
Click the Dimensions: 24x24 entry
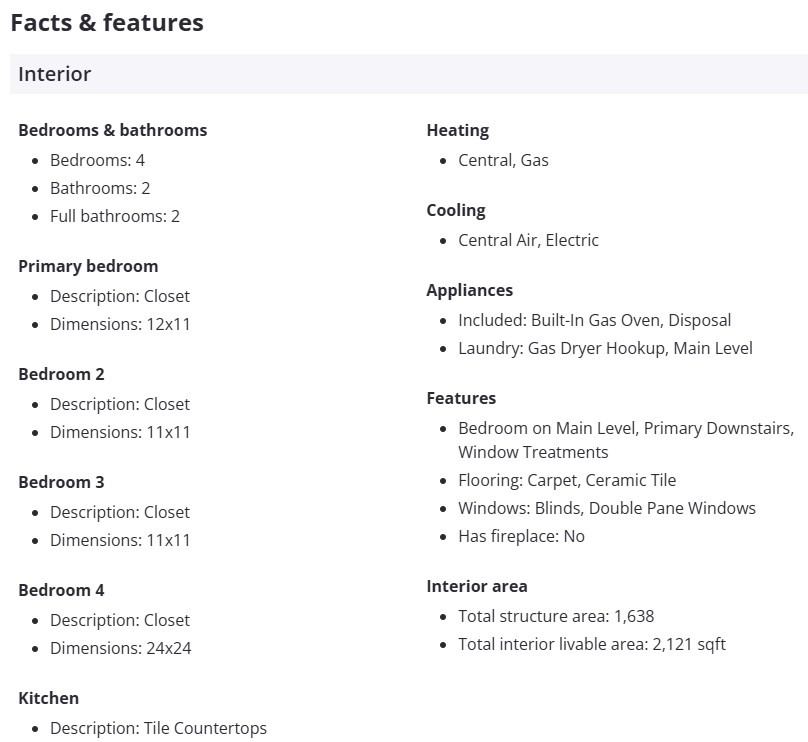(120, 648)
